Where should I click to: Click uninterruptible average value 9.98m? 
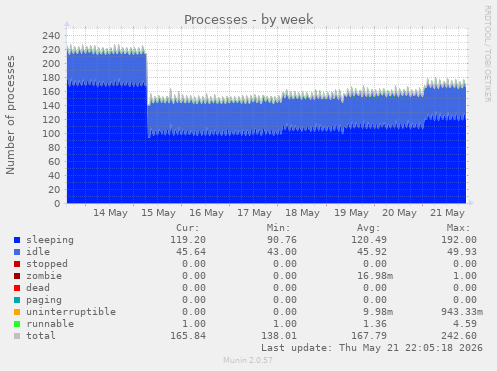click(x=378, y=312)
